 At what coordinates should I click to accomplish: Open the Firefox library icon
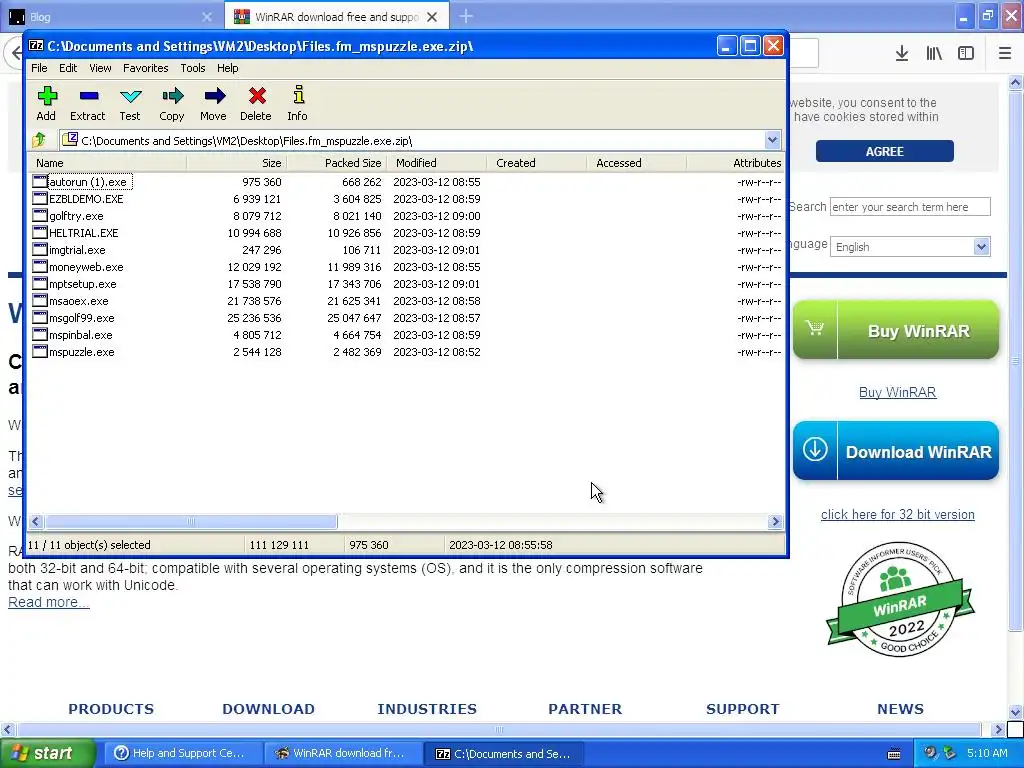point(934,54)
